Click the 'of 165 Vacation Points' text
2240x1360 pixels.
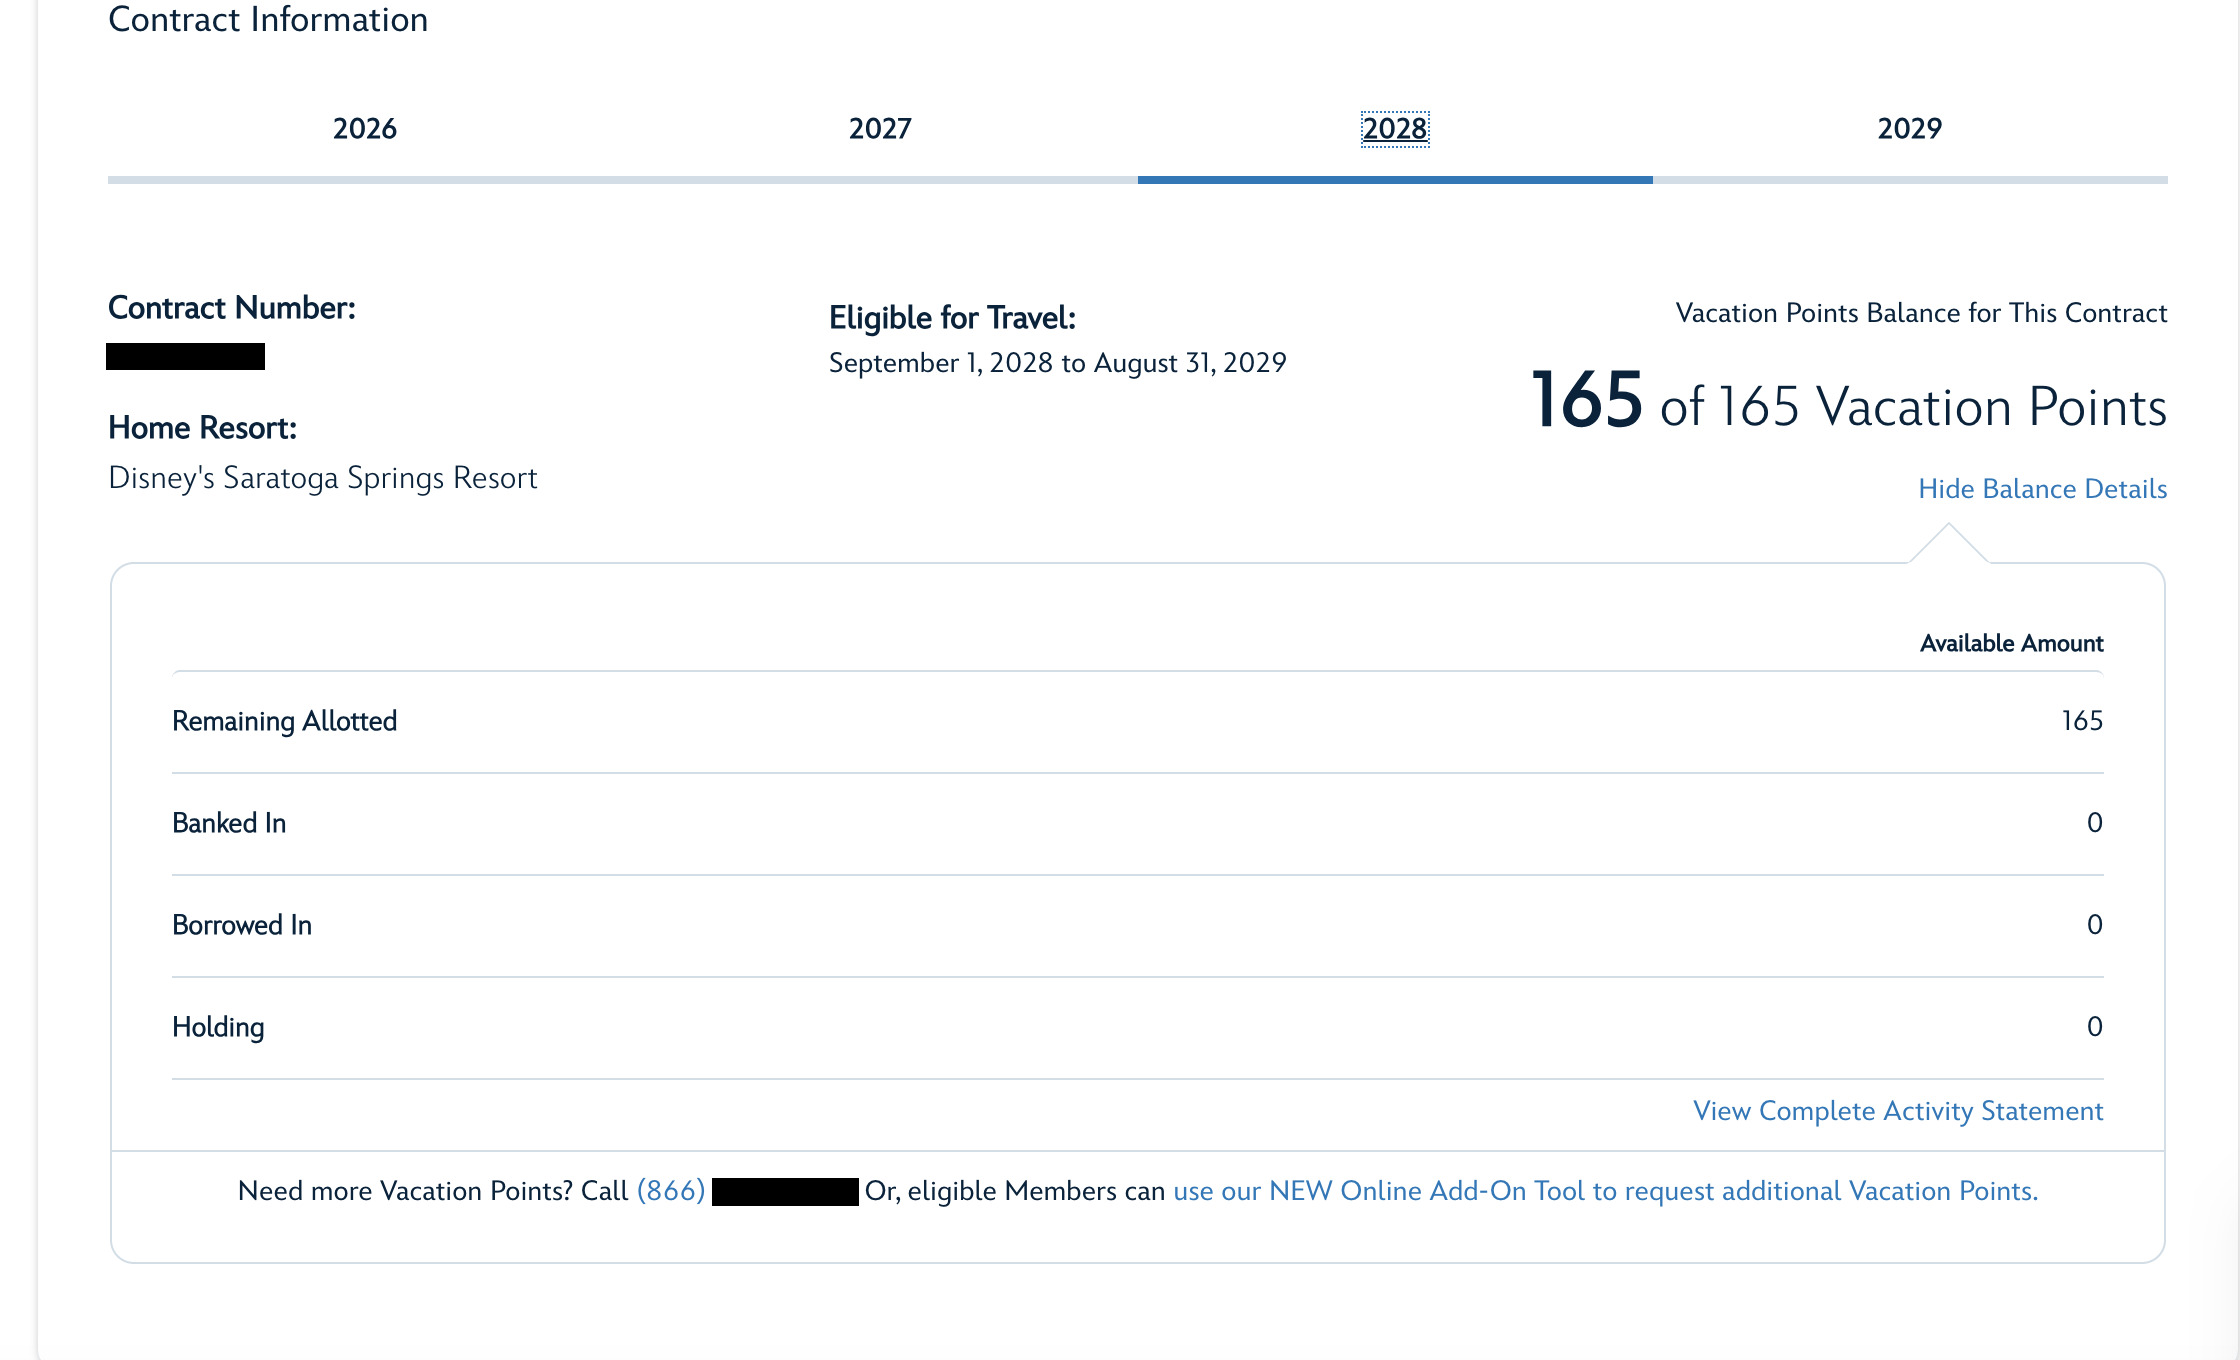1914,407
